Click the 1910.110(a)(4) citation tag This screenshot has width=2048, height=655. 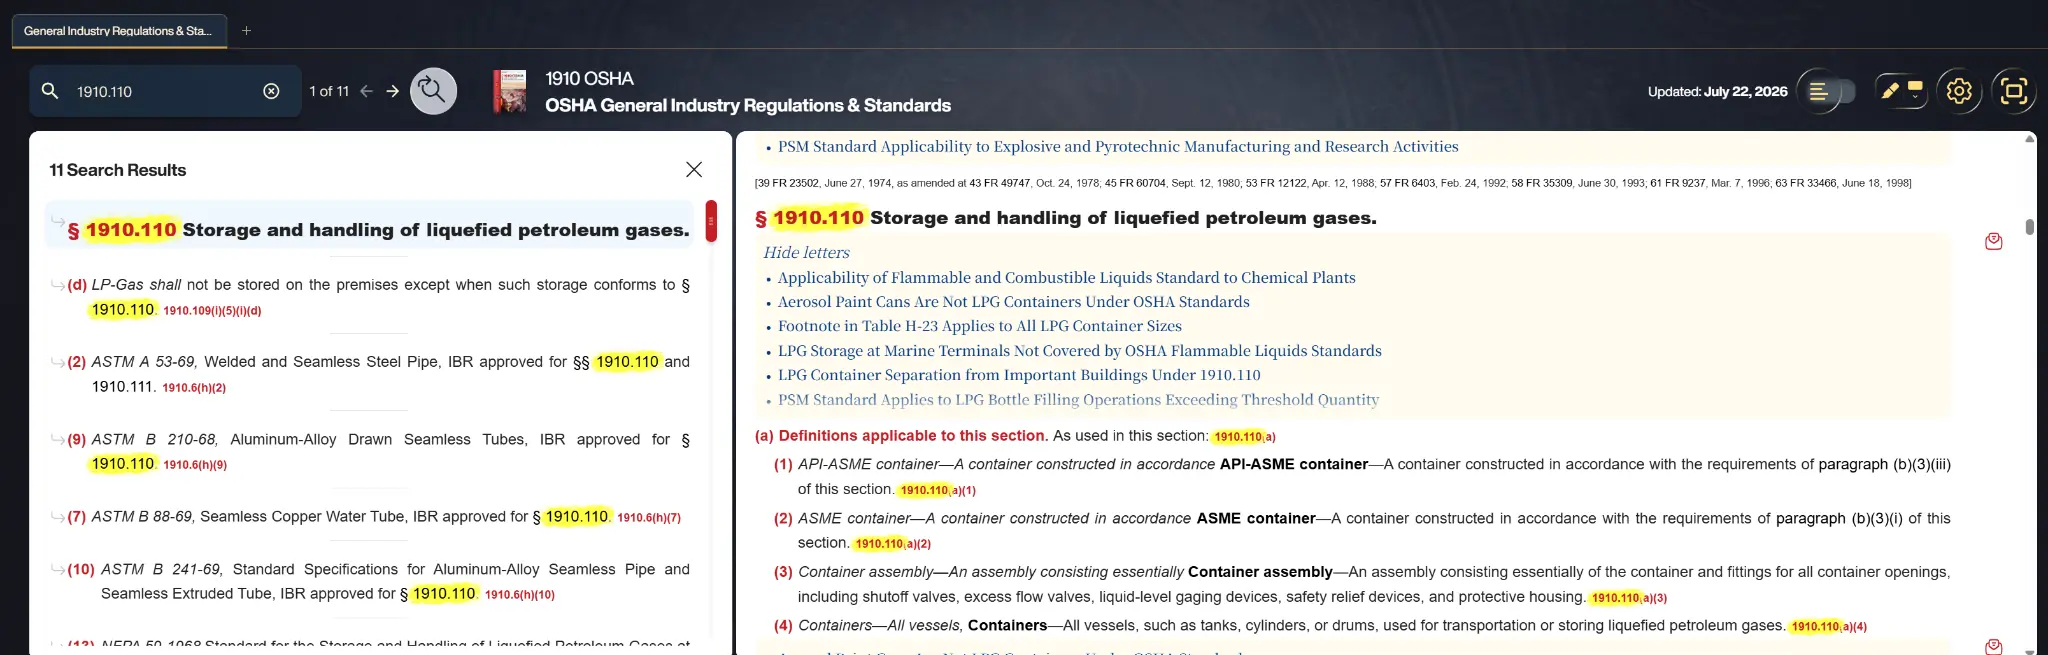point(1828,627)
